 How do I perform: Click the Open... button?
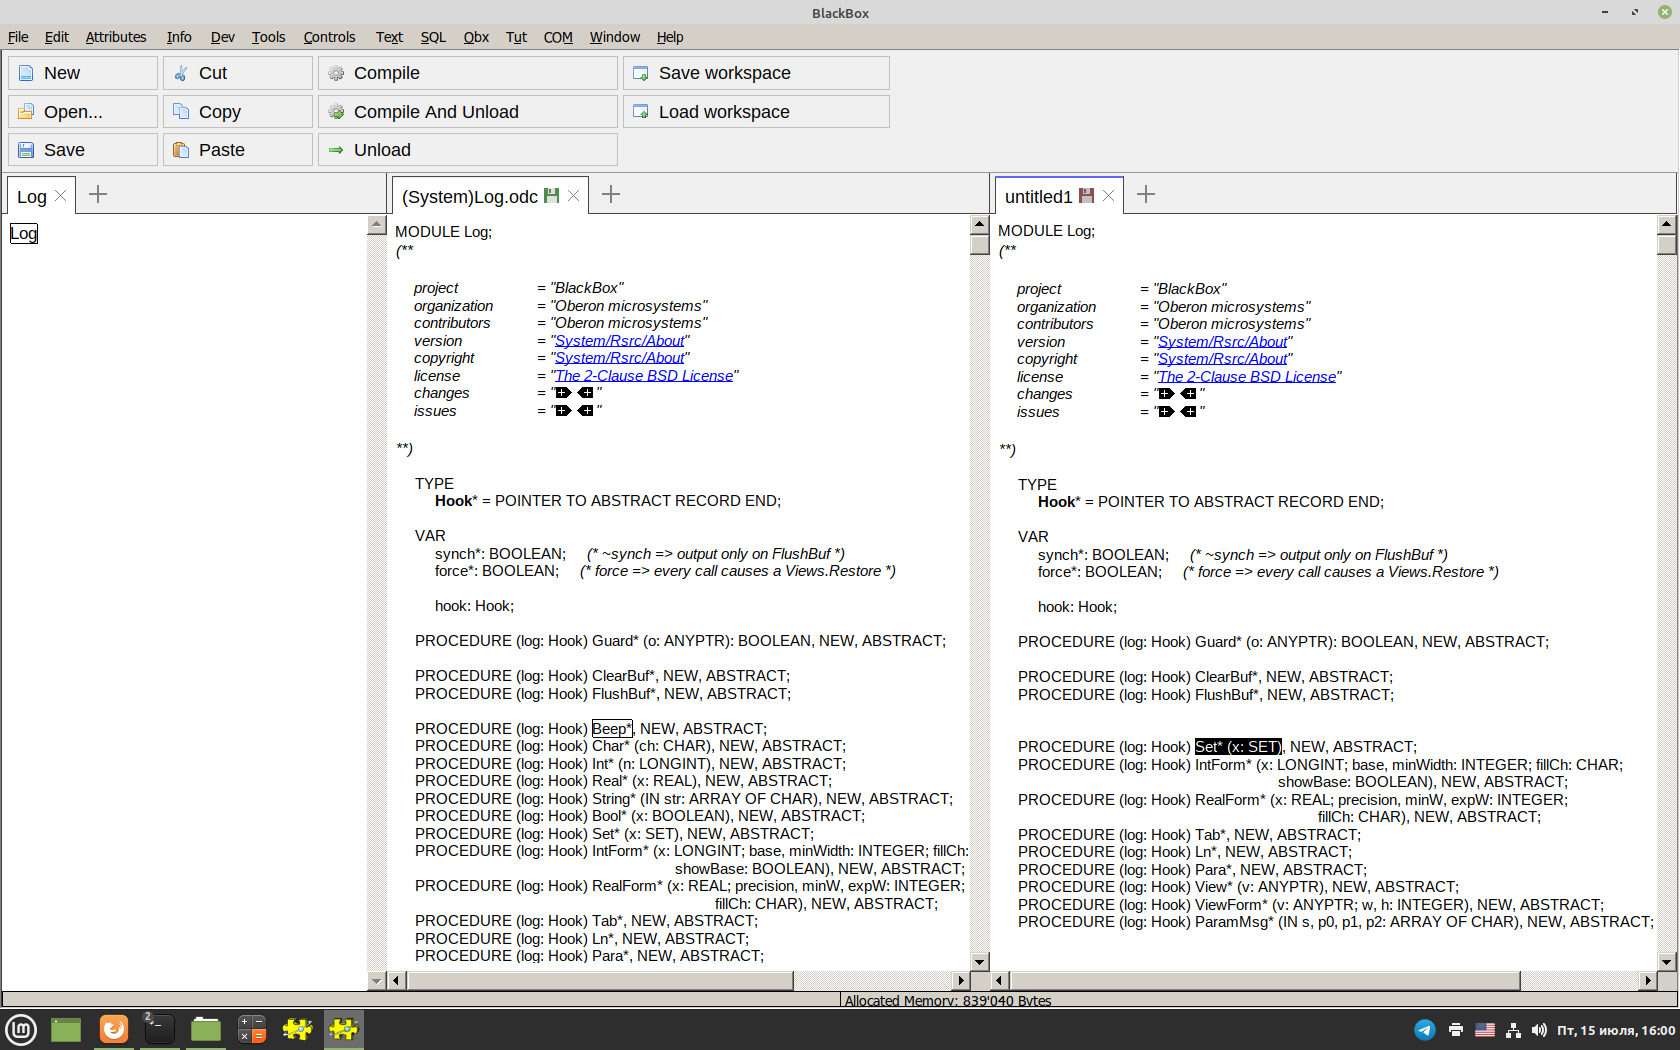click(82, 112)
